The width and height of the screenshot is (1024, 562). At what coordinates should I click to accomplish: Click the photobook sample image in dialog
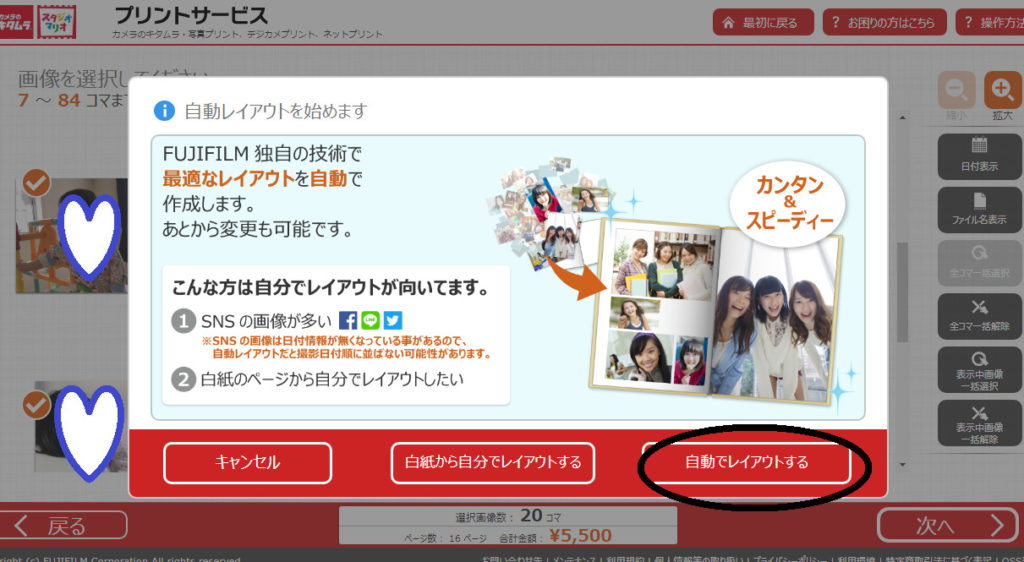click(x=715, y=313)
